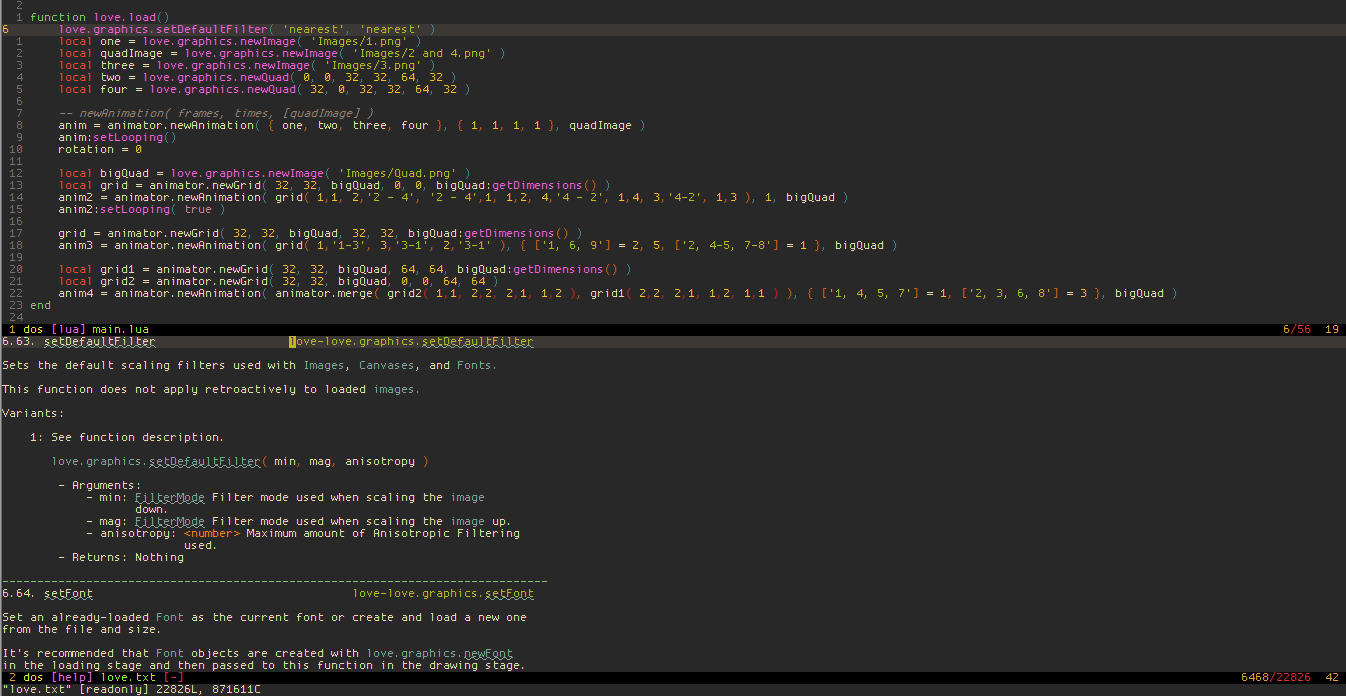
Task: Click 'This function does not apply retroactively' sentence
Action: [x=211, y=390]
